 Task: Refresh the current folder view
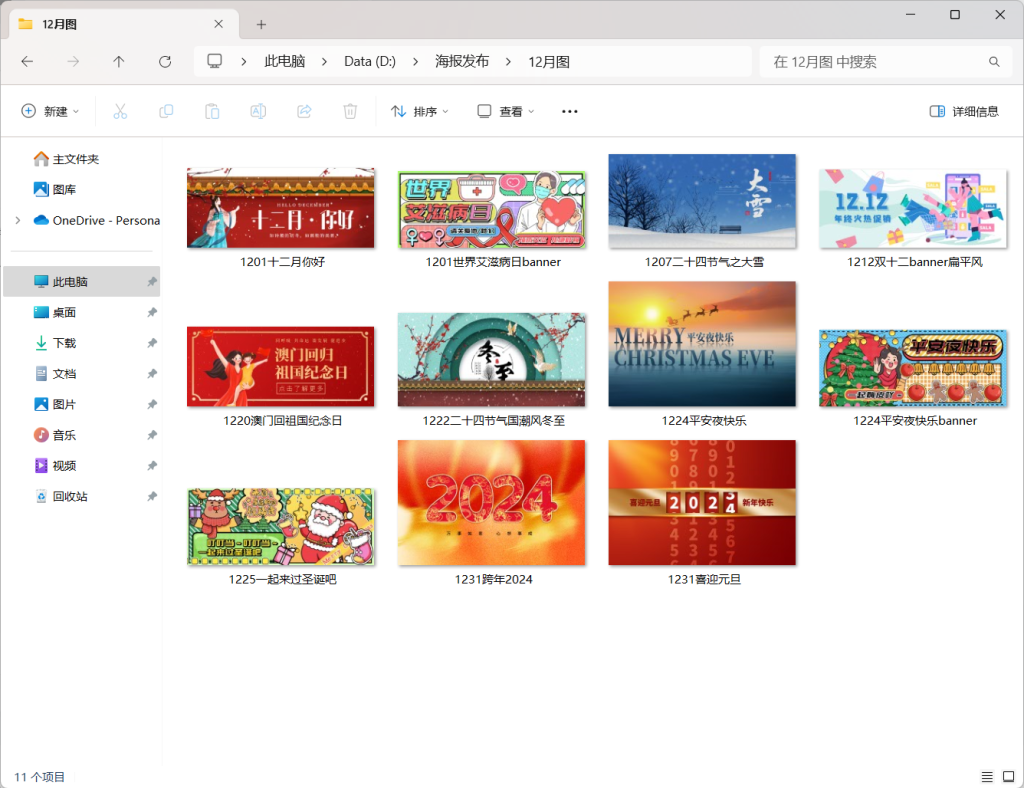(165, 62)
